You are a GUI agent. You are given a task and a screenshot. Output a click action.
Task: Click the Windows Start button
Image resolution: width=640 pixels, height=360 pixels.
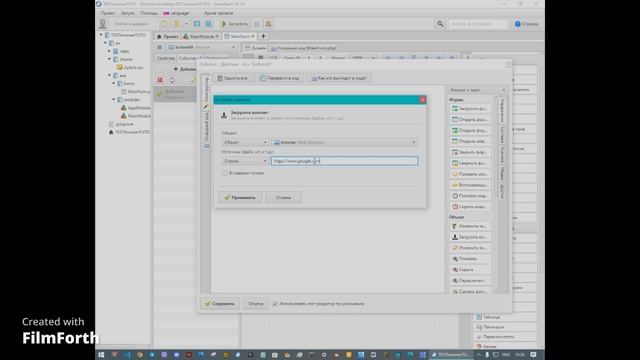[101, 355]
